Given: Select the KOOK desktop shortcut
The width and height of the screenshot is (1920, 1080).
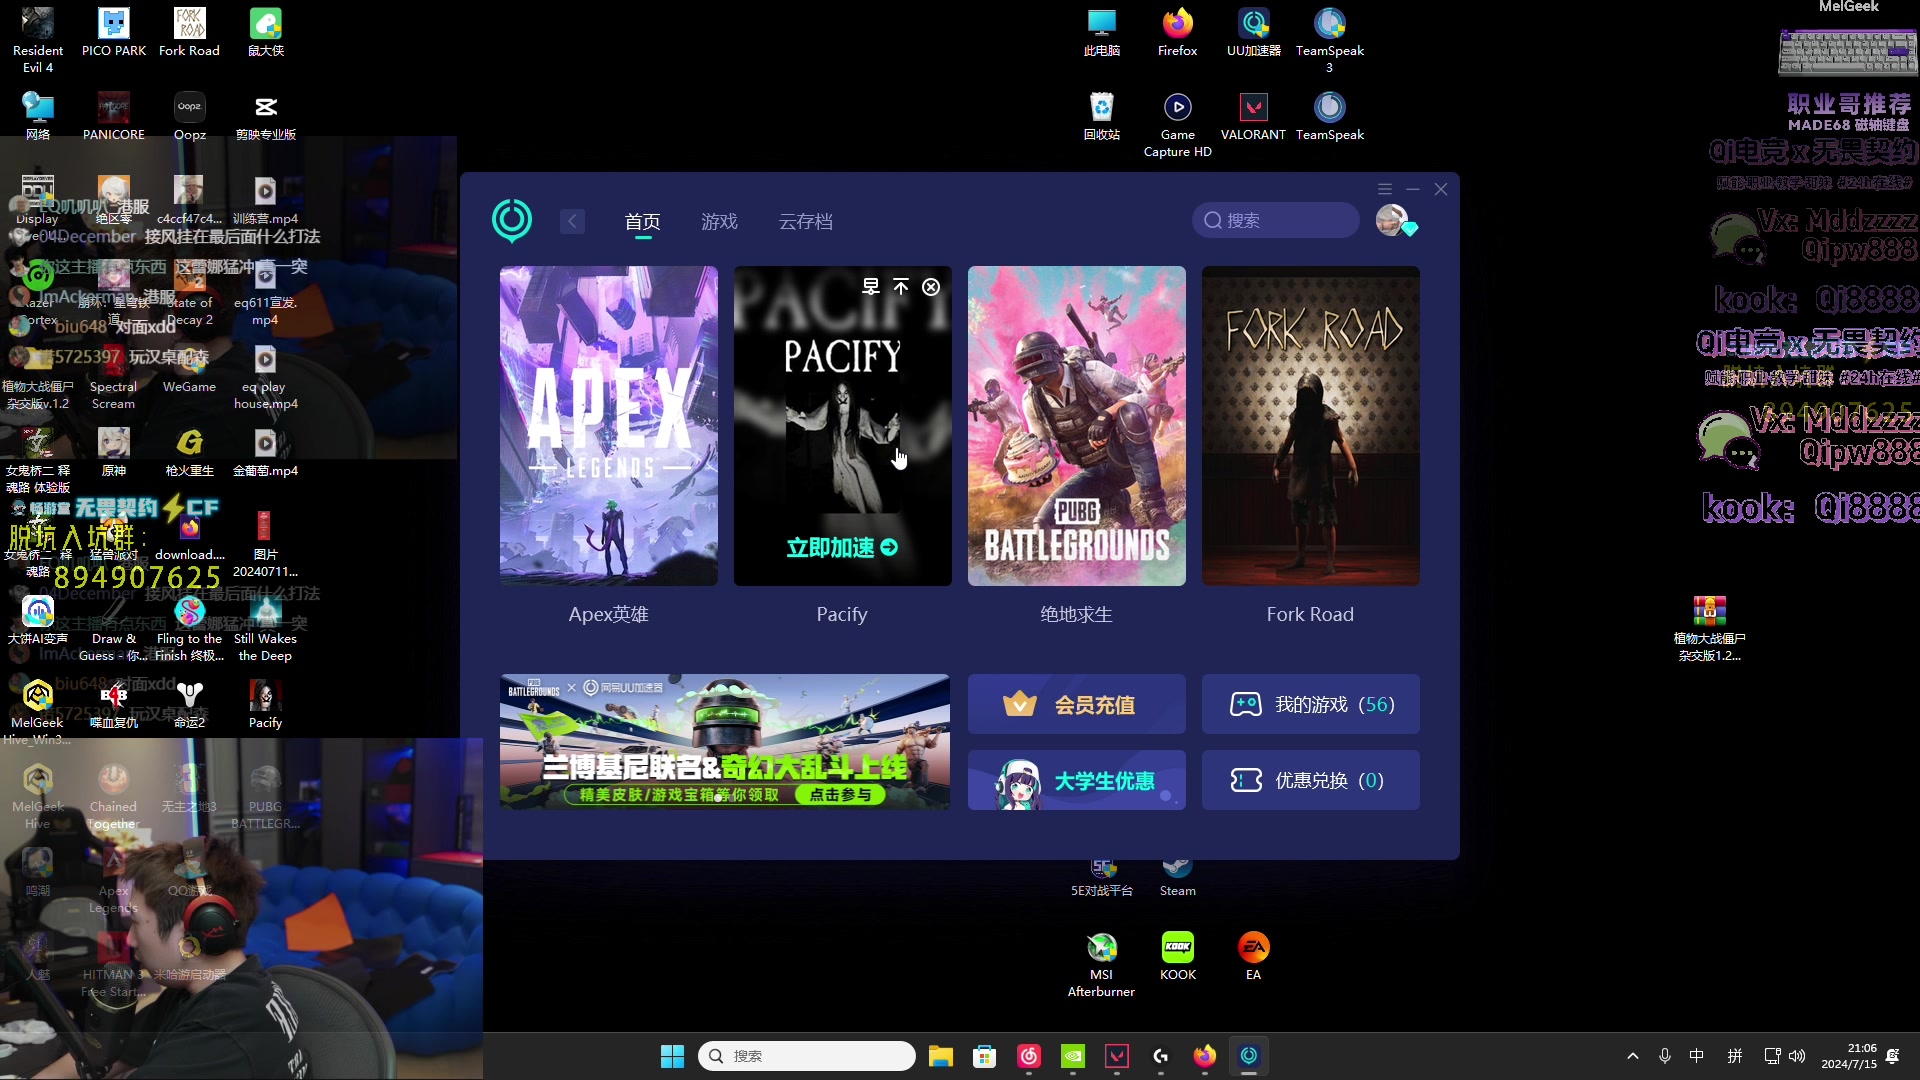Looking at the screenshot, I should 1178,957.
